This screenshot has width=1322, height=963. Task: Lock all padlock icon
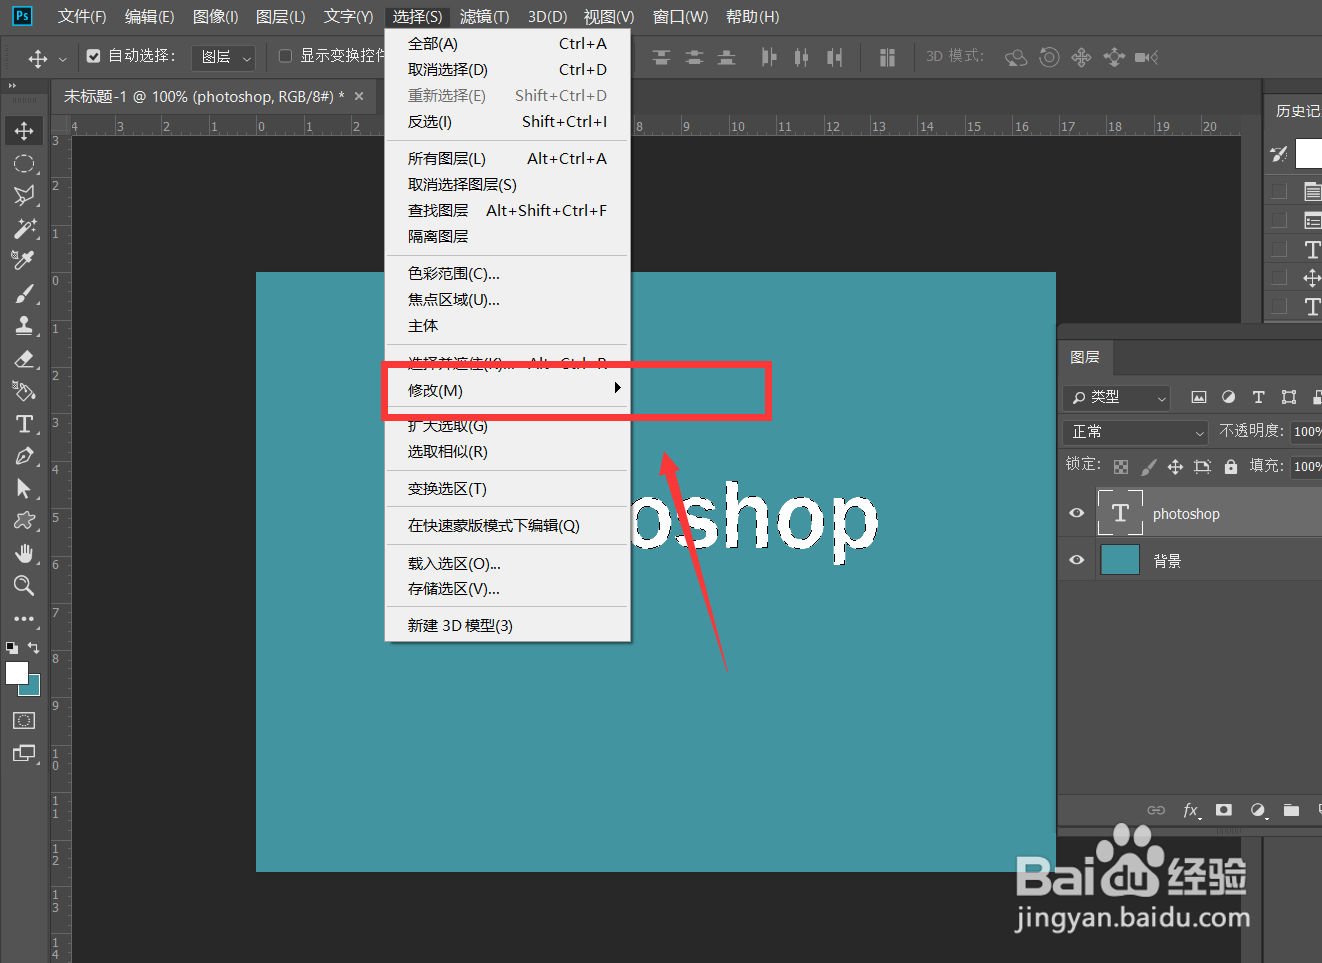pyautogui.click(x=1231, y=467)
